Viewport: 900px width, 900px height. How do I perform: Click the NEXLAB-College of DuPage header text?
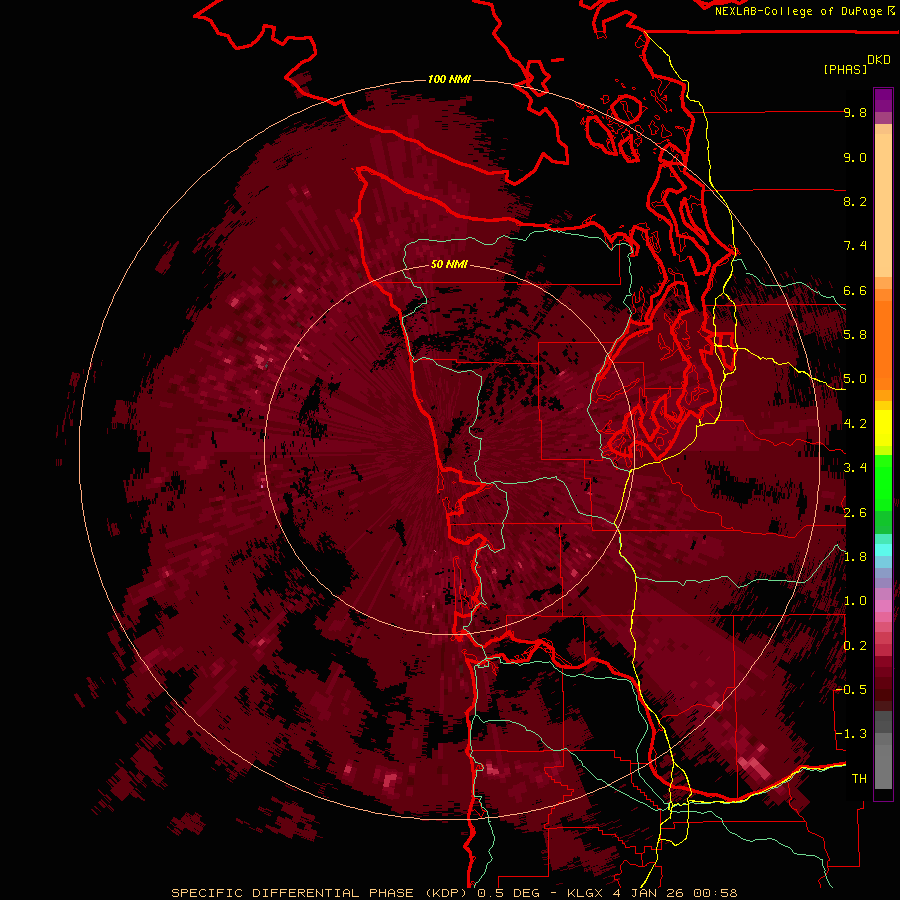(798, 11)
